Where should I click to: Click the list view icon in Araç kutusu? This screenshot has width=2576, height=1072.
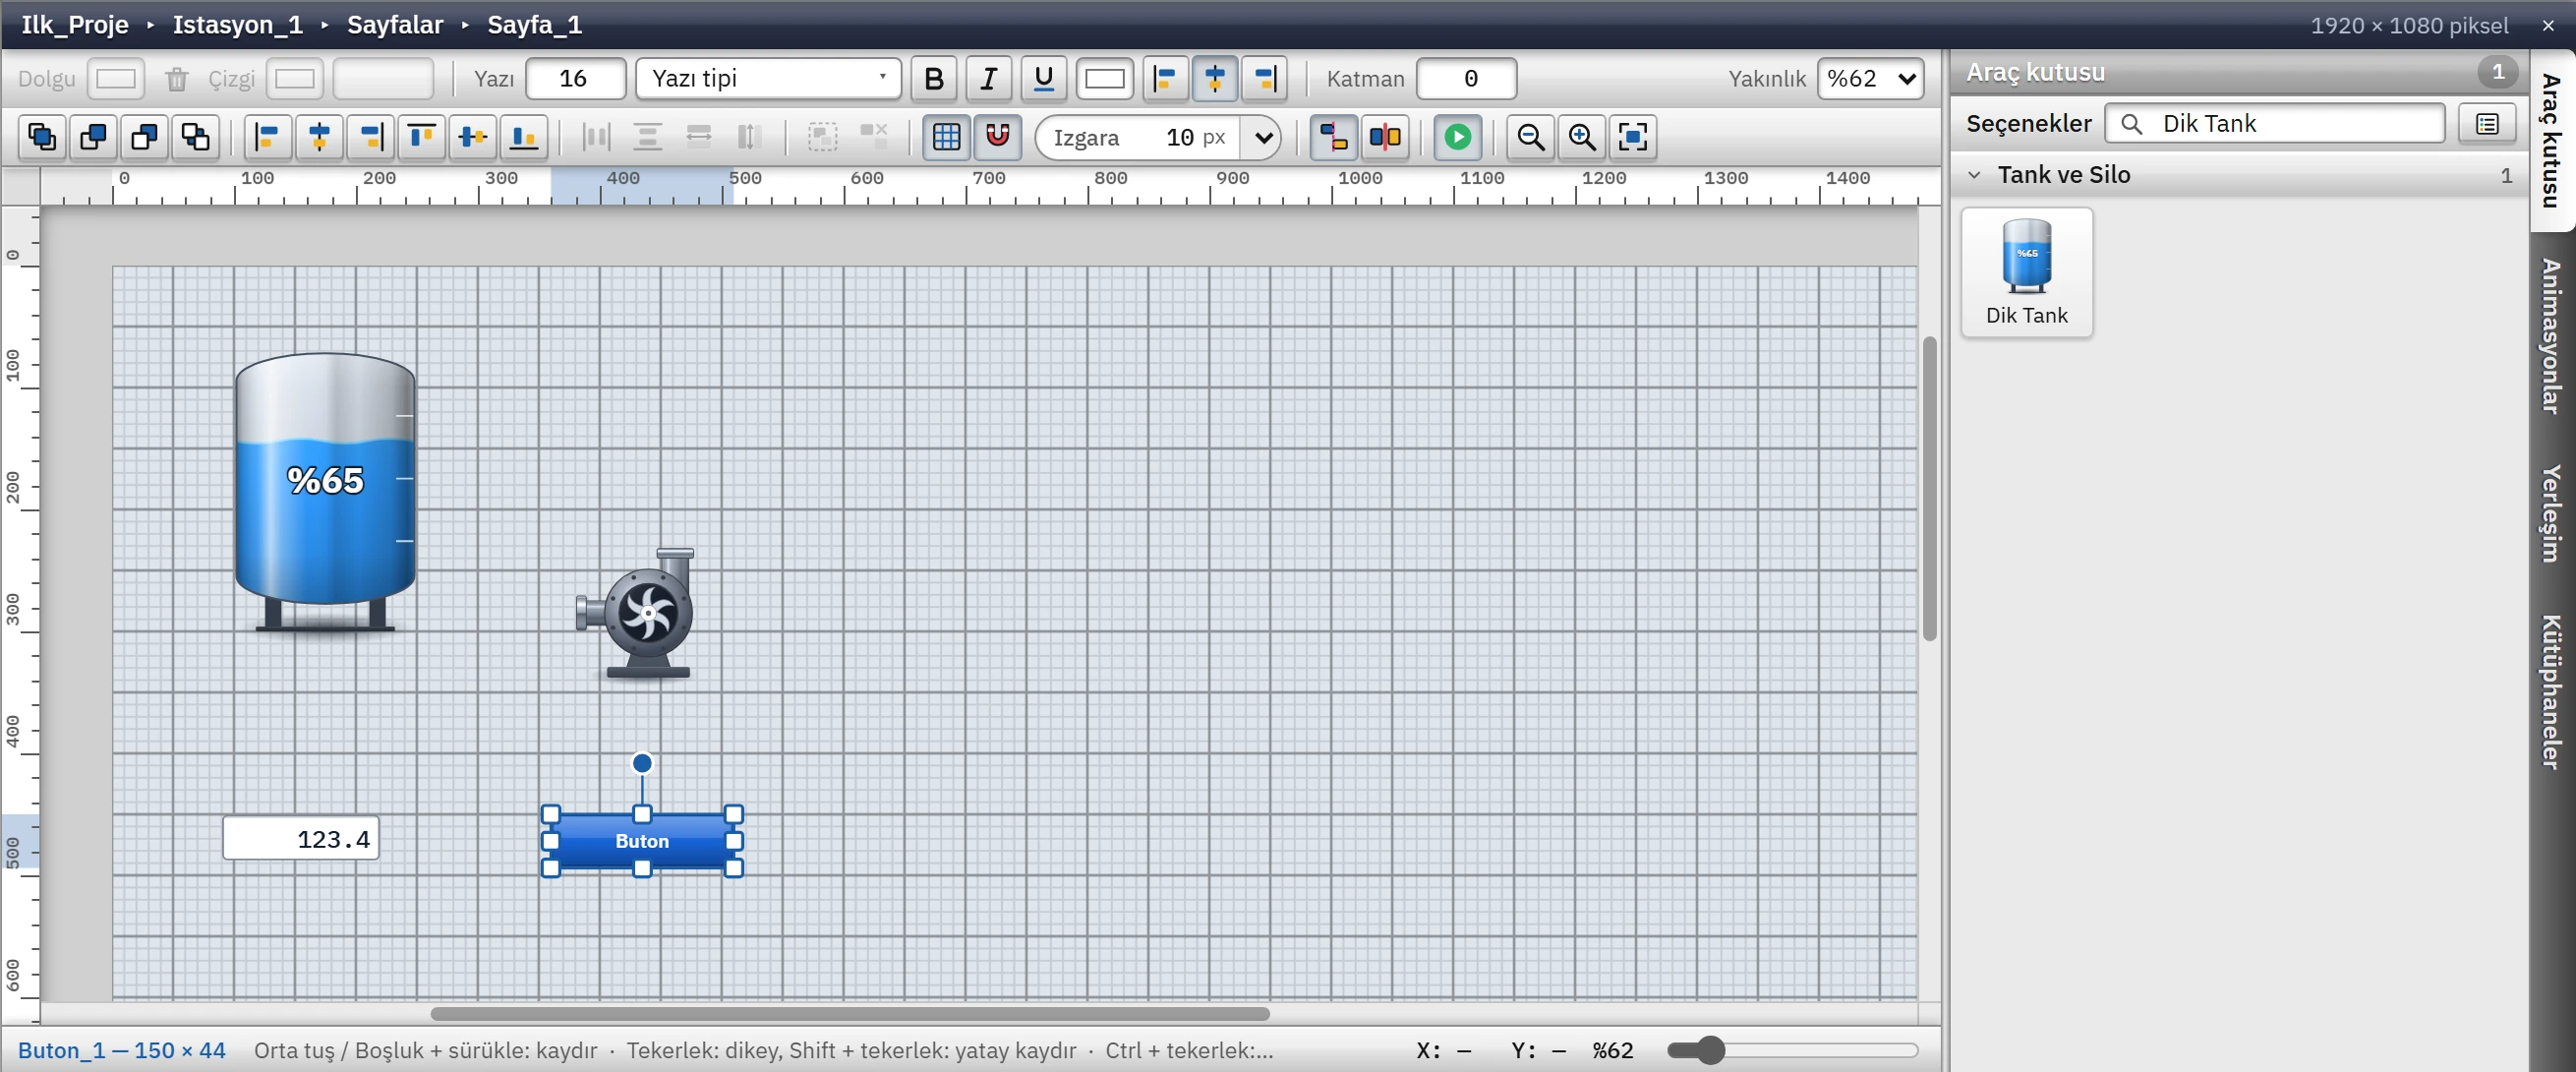tap(2487, 124)
